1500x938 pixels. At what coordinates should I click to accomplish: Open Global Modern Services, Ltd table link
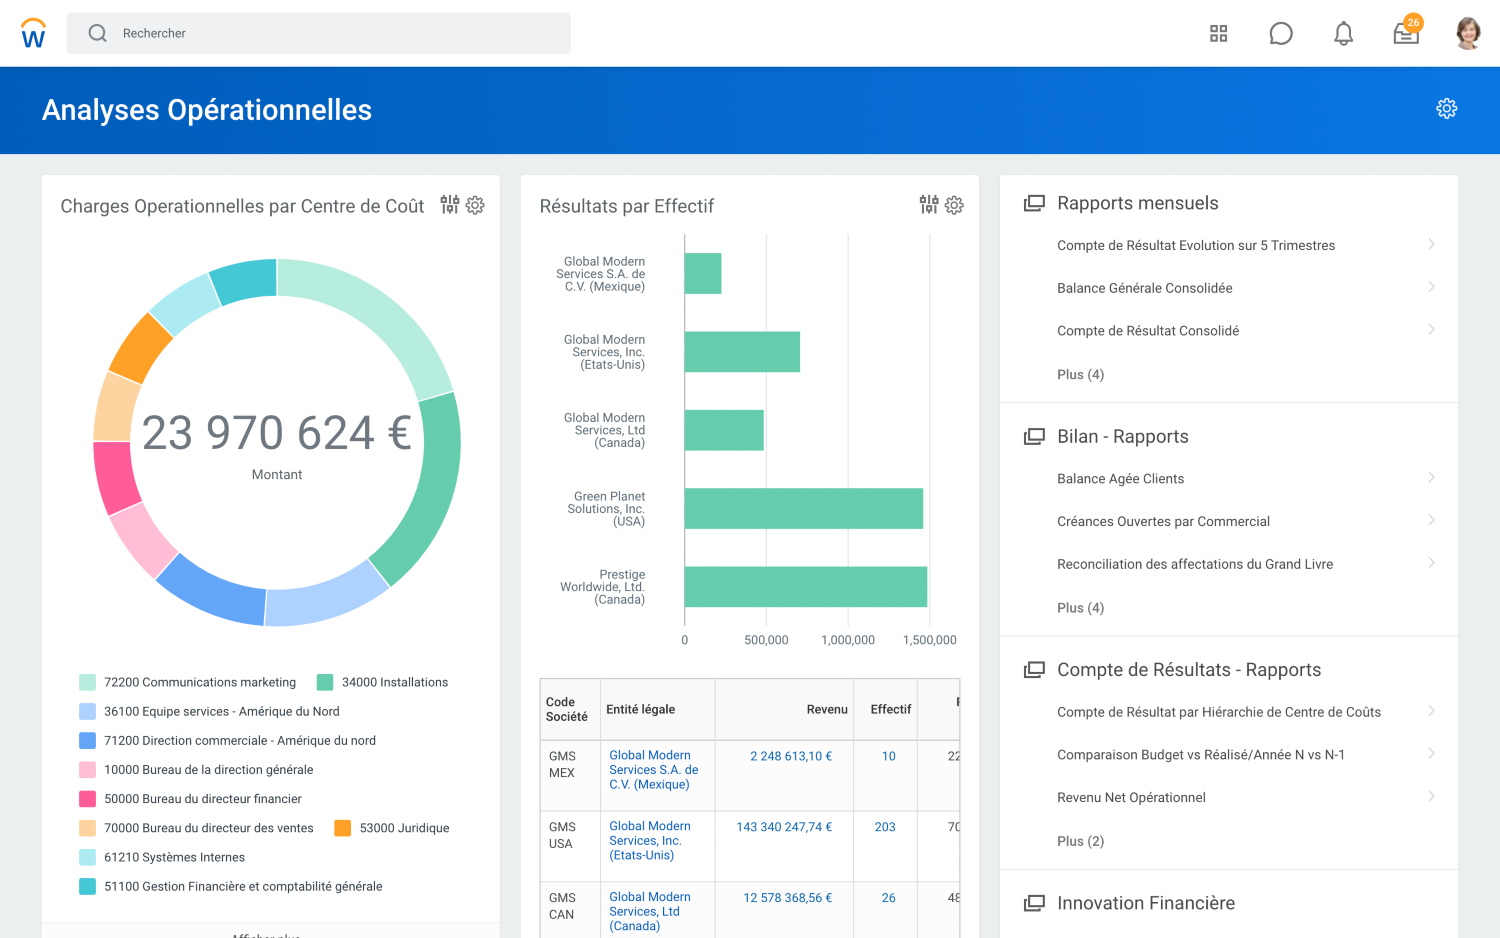point(650,912)
